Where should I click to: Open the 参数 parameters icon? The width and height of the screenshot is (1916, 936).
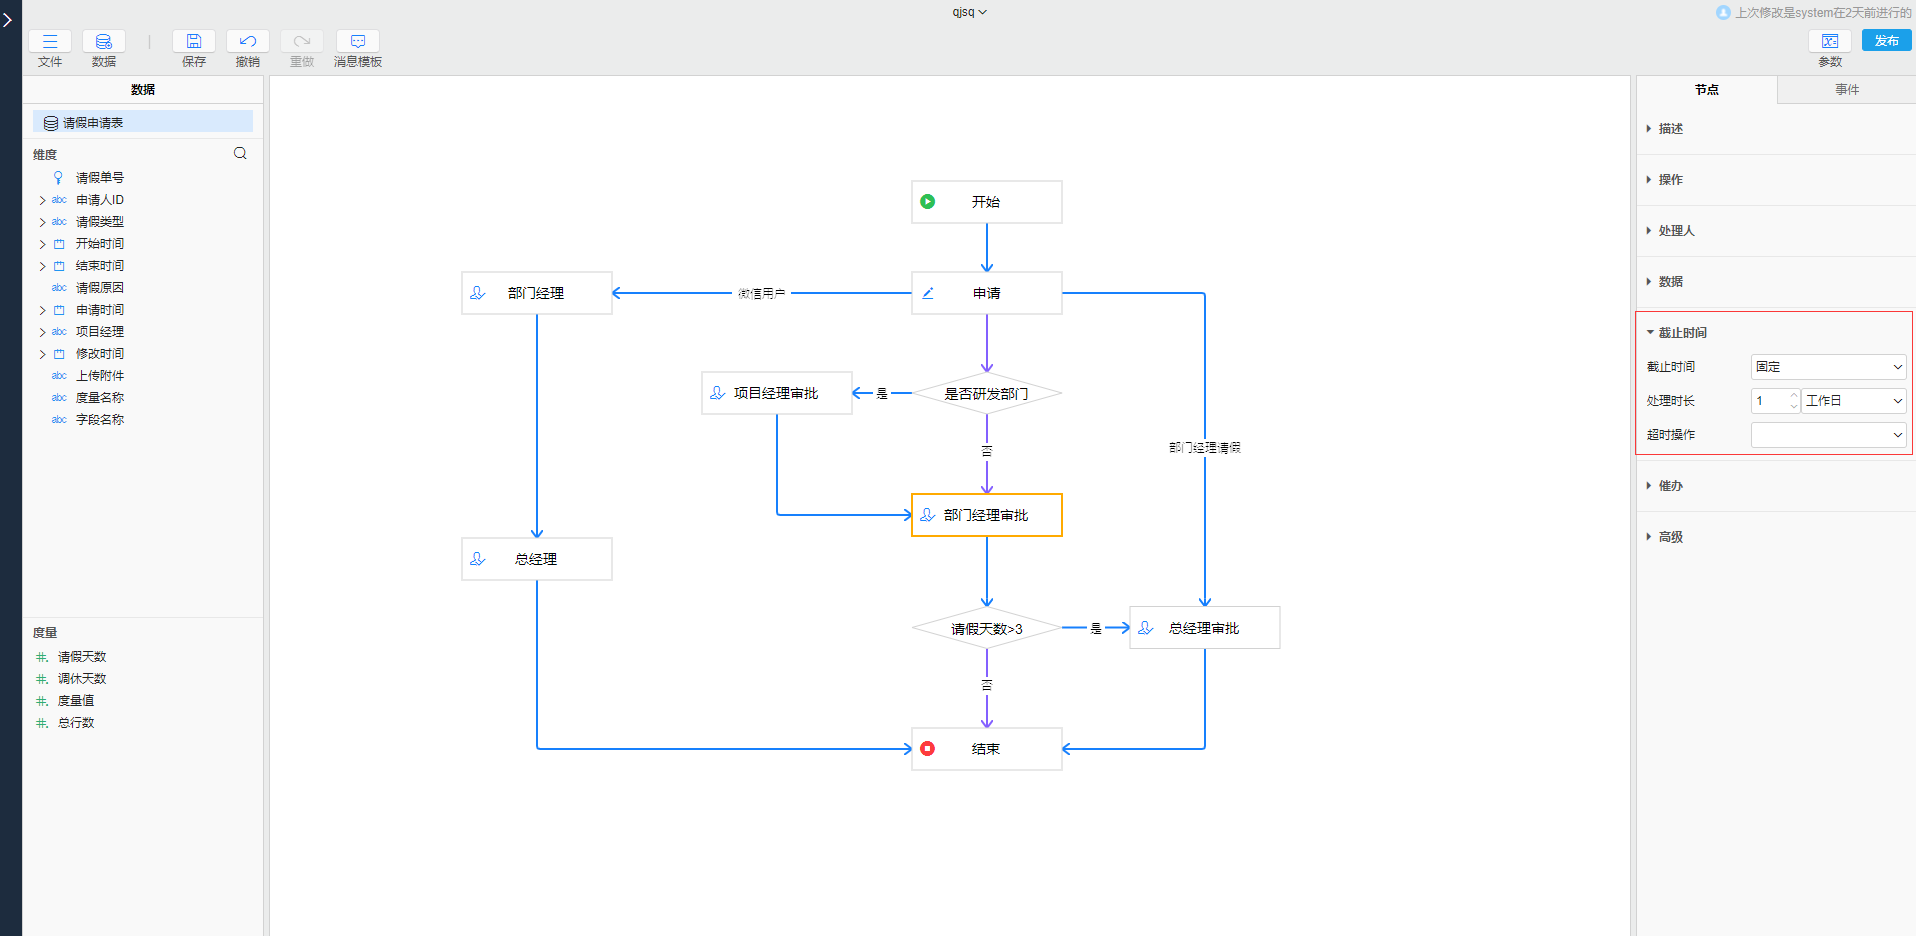pos(1829,41)
